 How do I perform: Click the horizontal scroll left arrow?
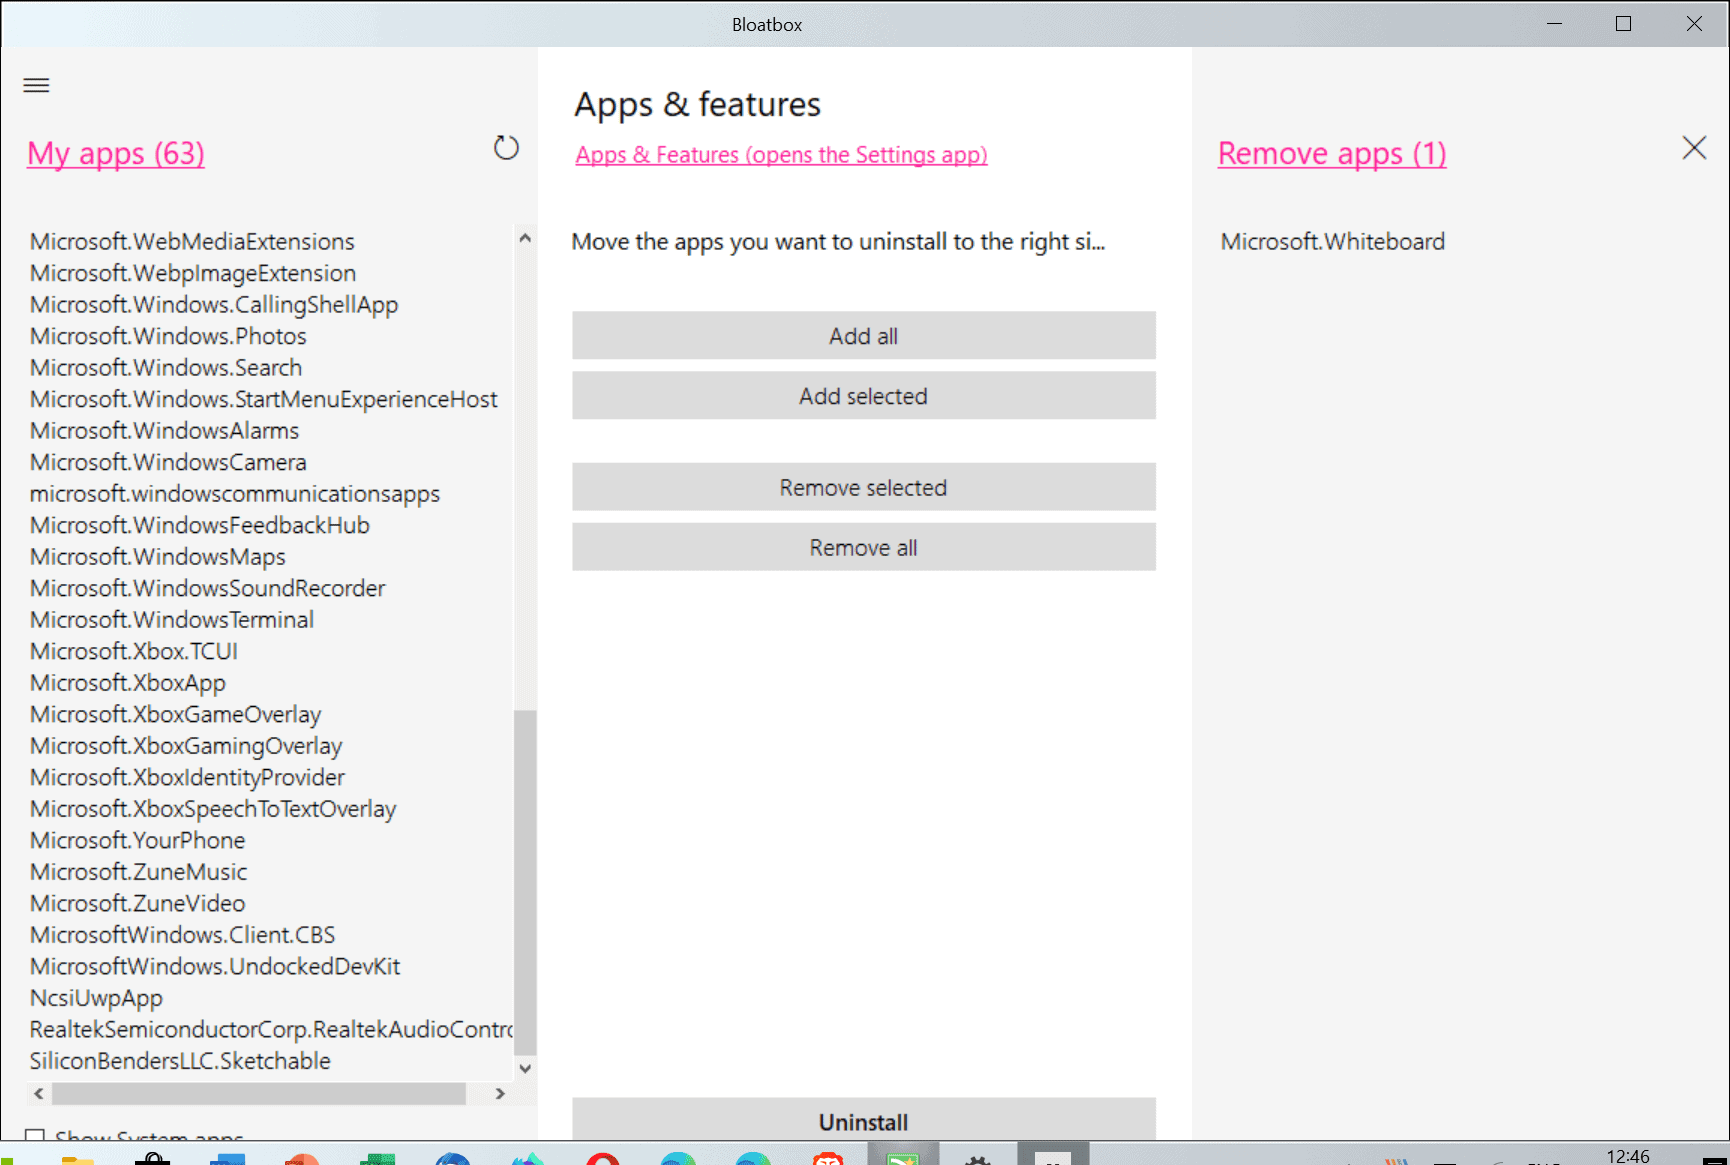pos(39,1094)
